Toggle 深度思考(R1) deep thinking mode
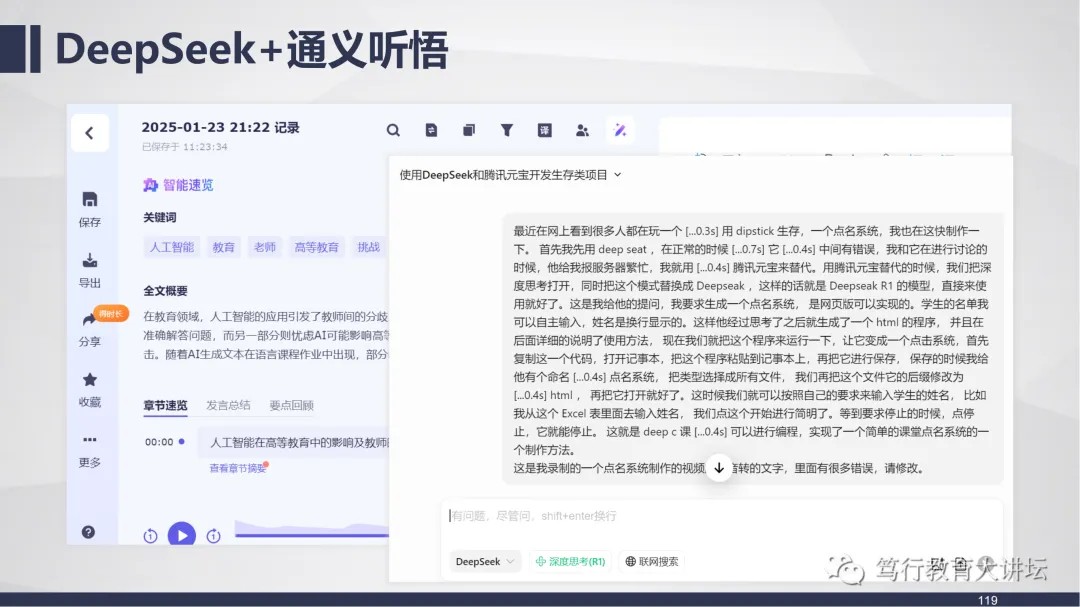This screenshot has width=1080, height=607. pos(570,562)
